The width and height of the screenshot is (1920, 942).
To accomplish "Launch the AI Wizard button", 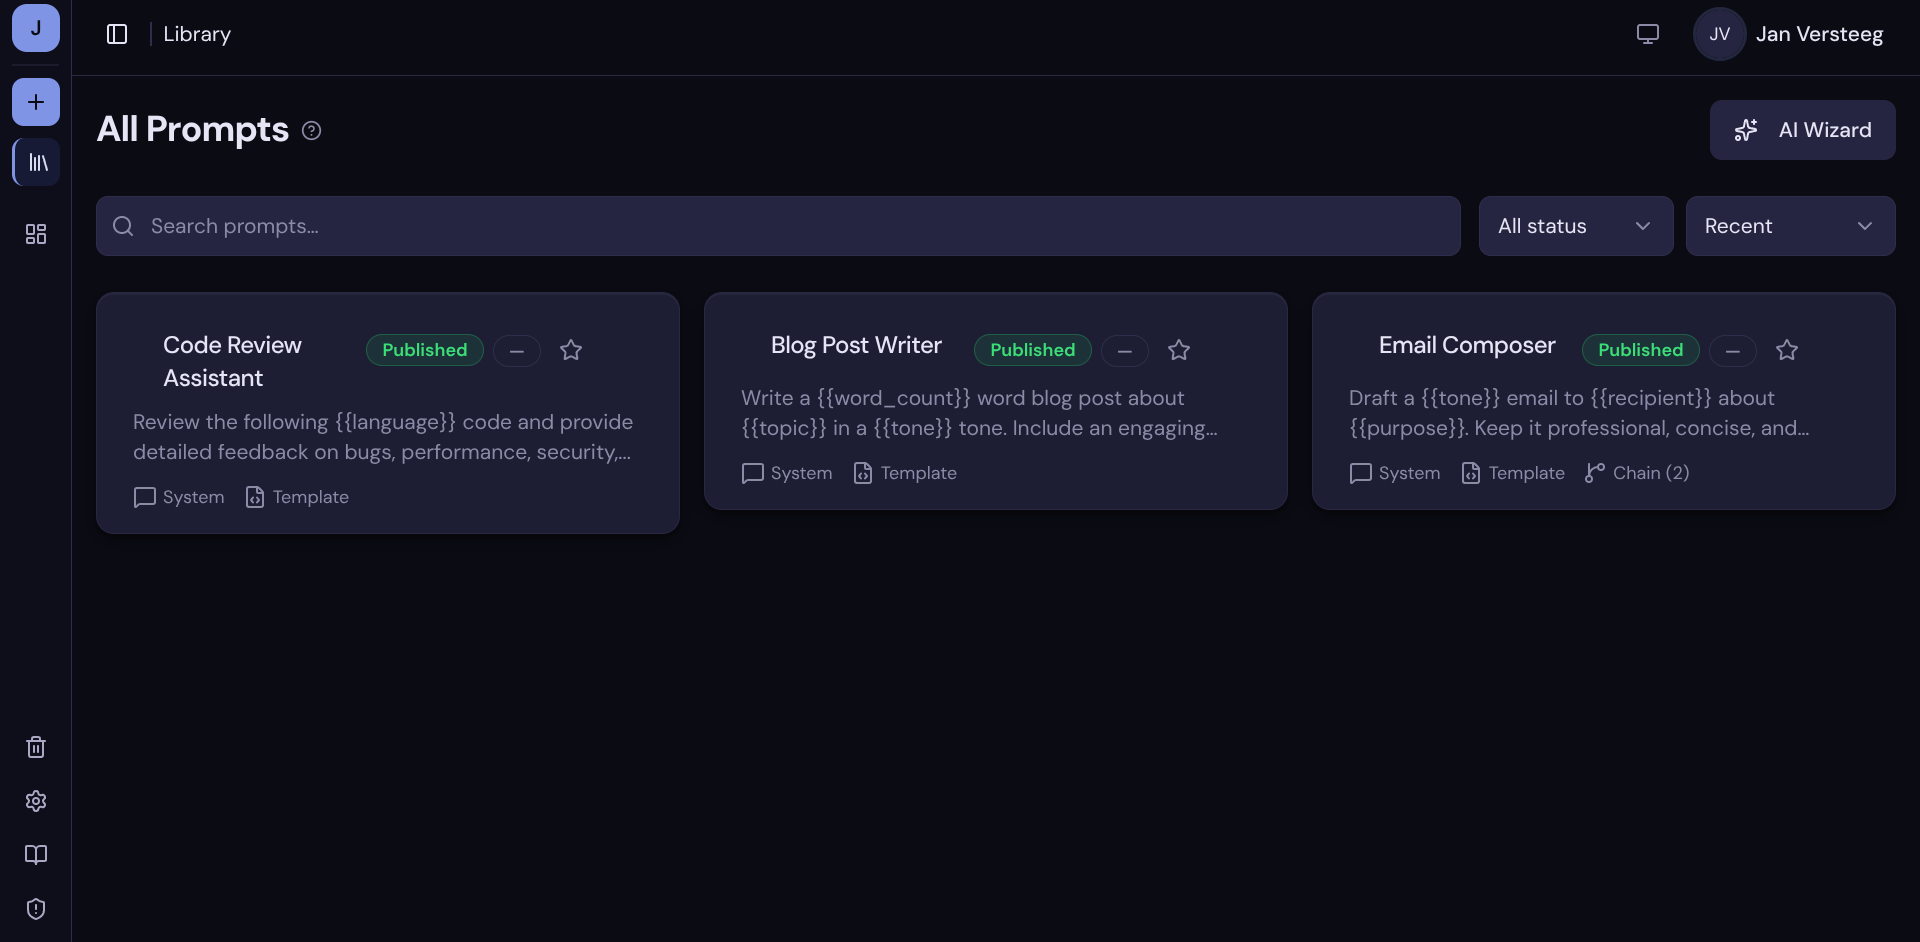I will click(1802, 130).
